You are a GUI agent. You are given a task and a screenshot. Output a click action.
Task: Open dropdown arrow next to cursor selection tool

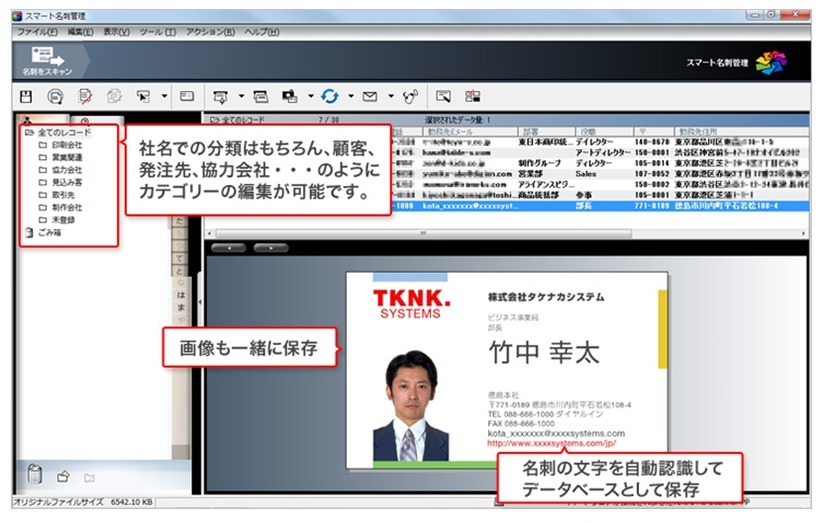tap(164, 96)
